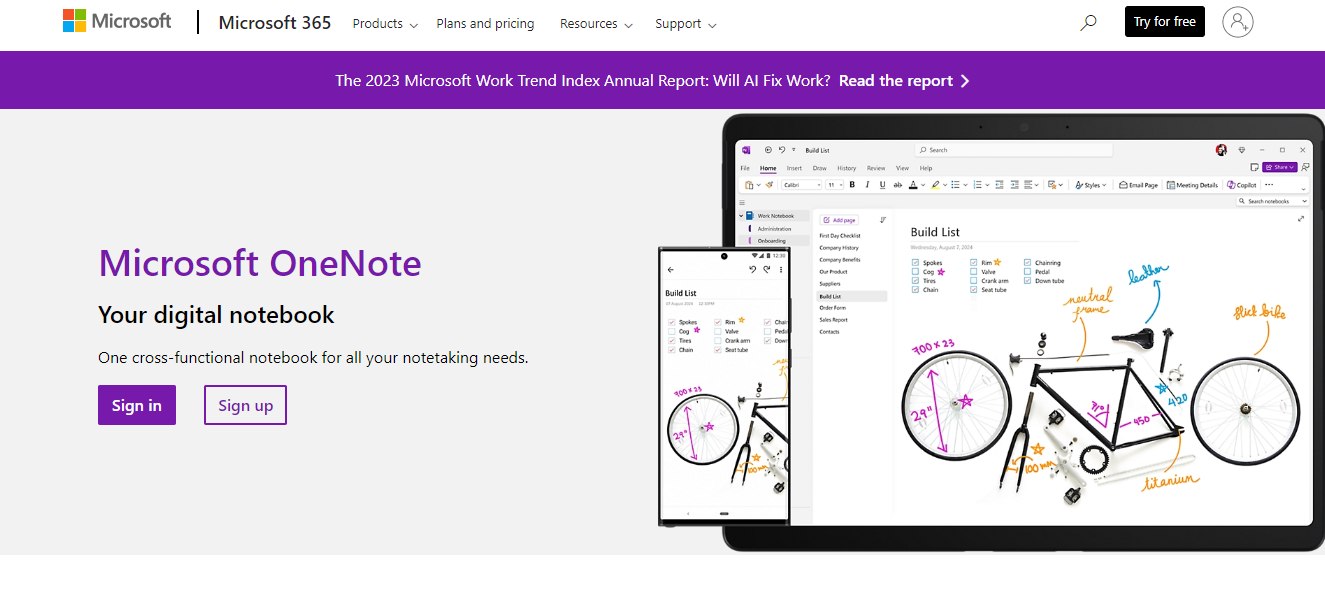
Task: Apply Bold from the tablet ribbon
Action: tap(852, 185)
